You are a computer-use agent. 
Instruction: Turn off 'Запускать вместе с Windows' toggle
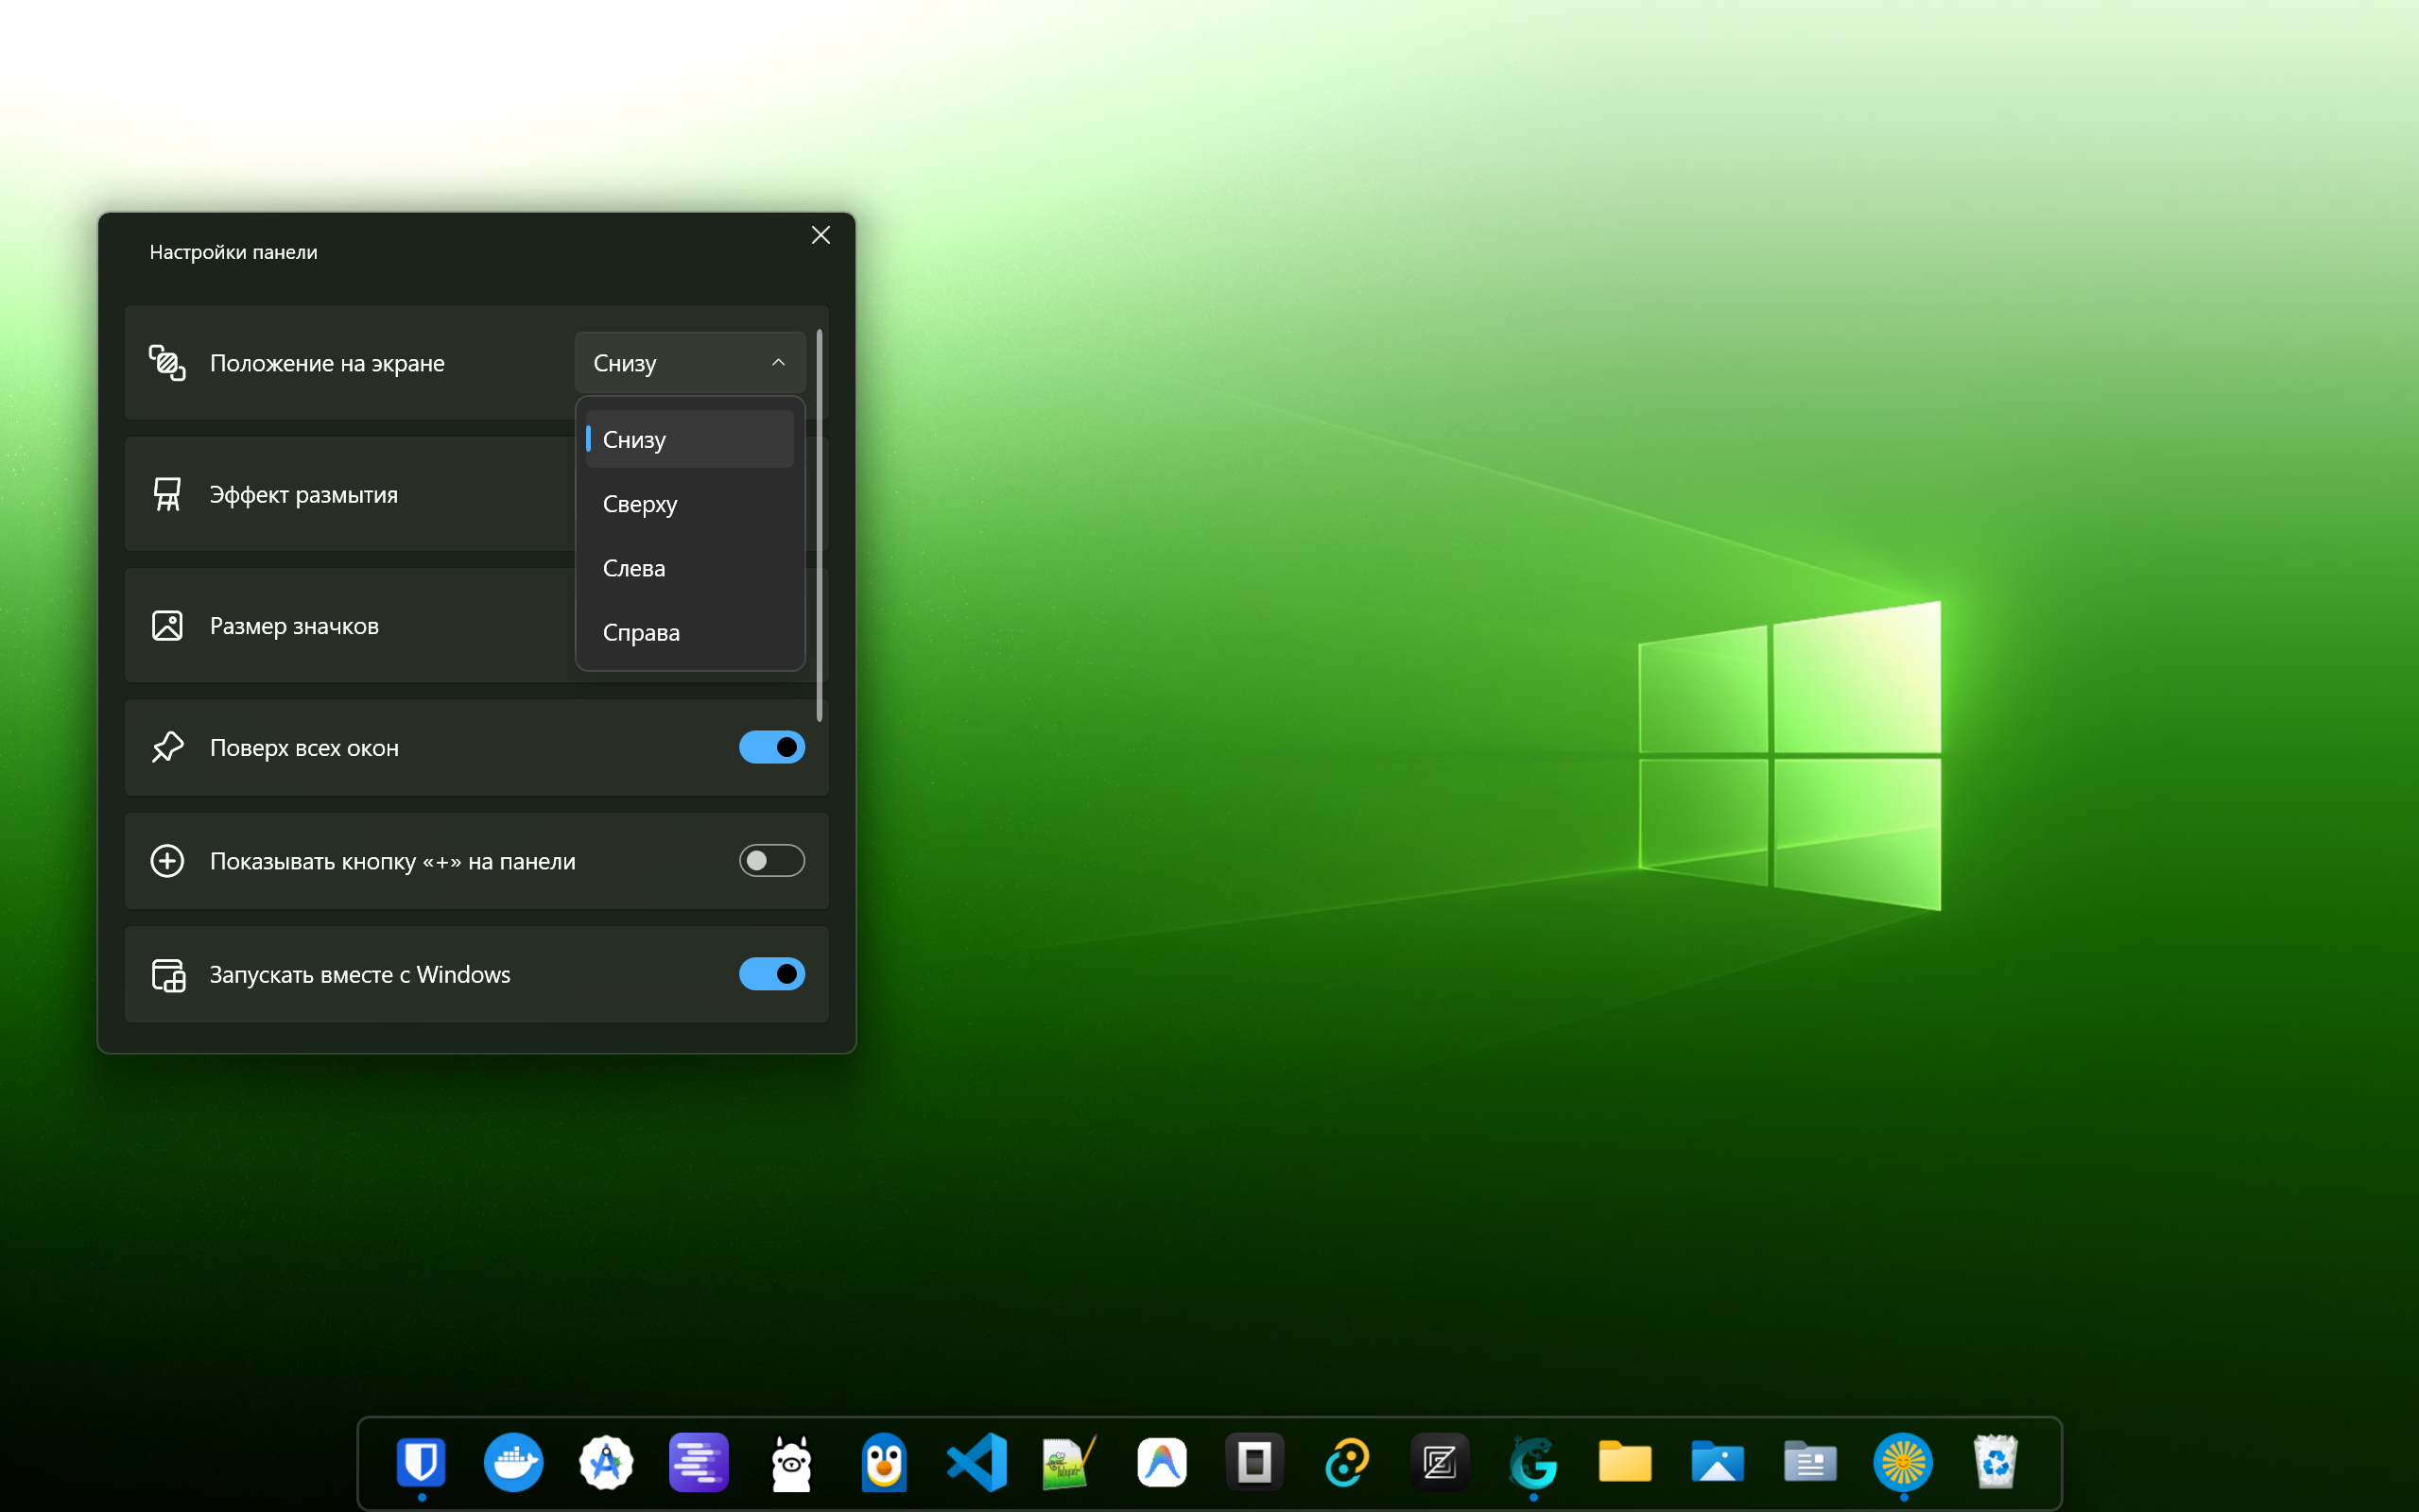[771, 973]
